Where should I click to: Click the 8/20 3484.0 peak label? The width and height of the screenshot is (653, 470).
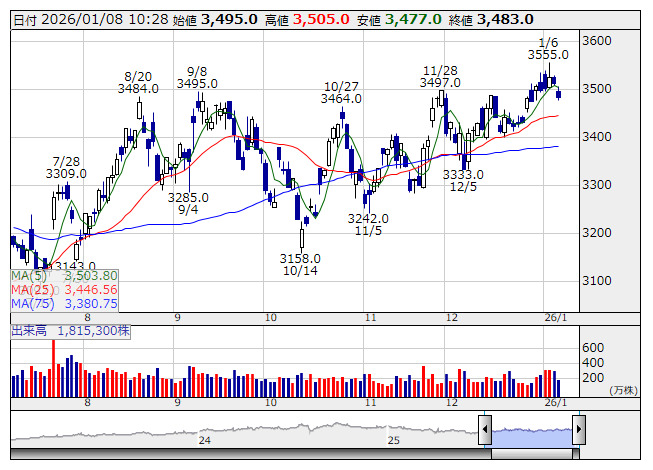(x=138, y=82)
